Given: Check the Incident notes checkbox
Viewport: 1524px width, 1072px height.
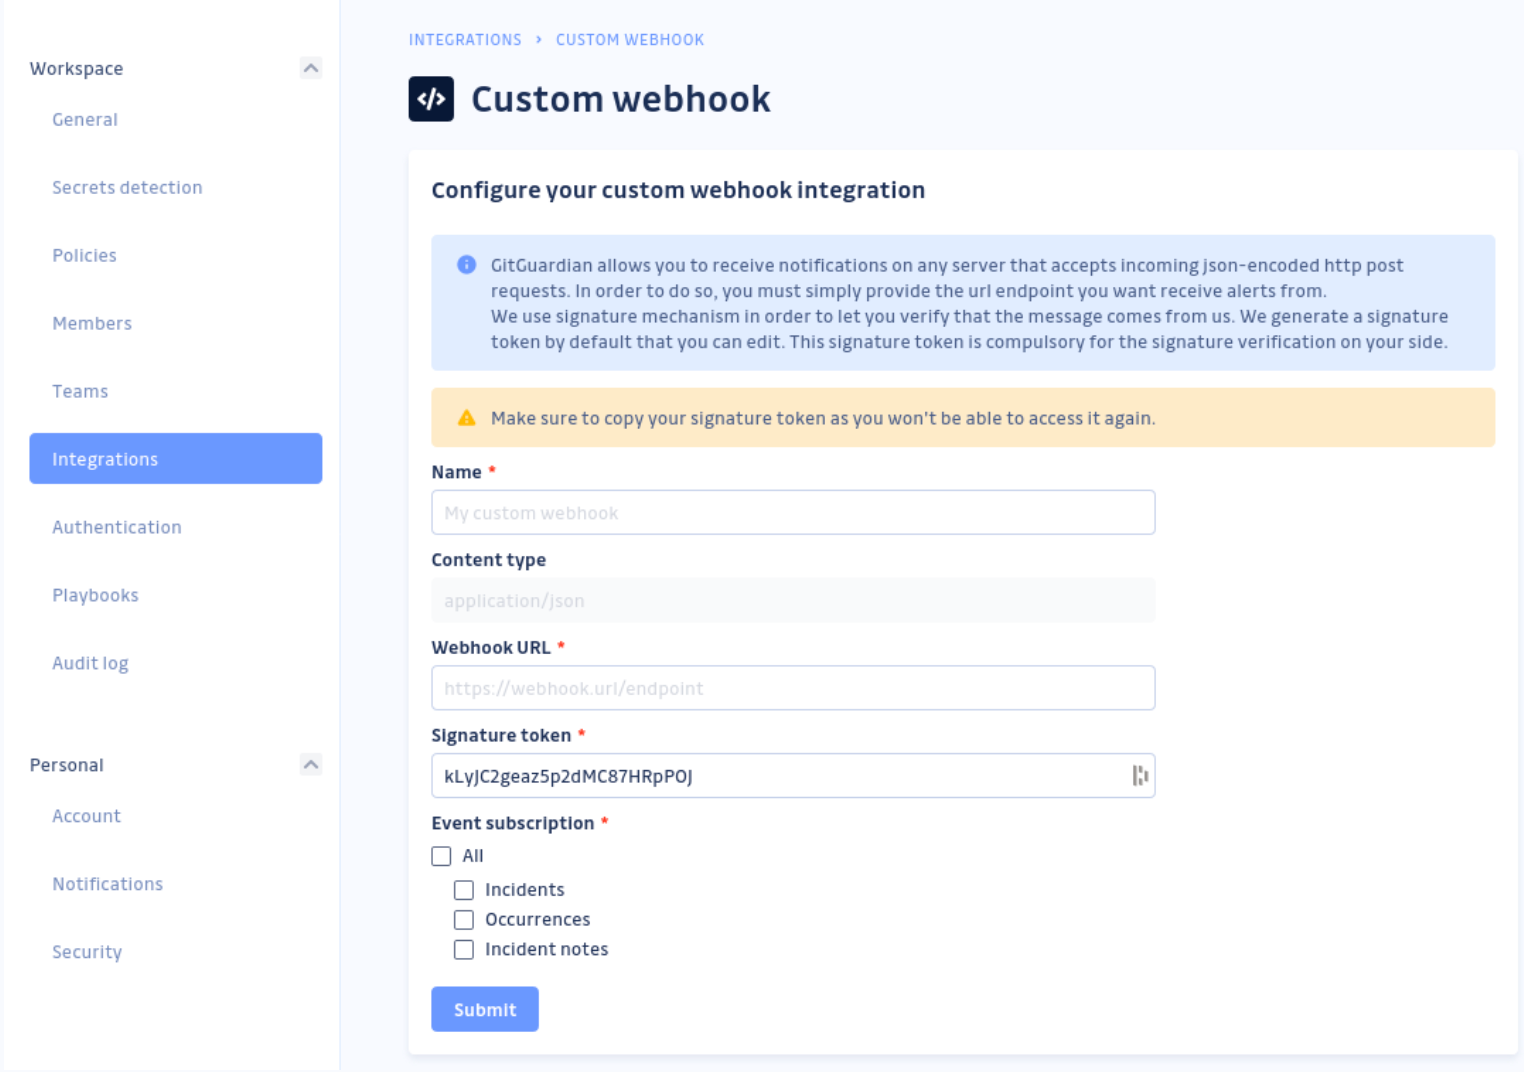Looking at the screenshot, I should tap(463, 949).
